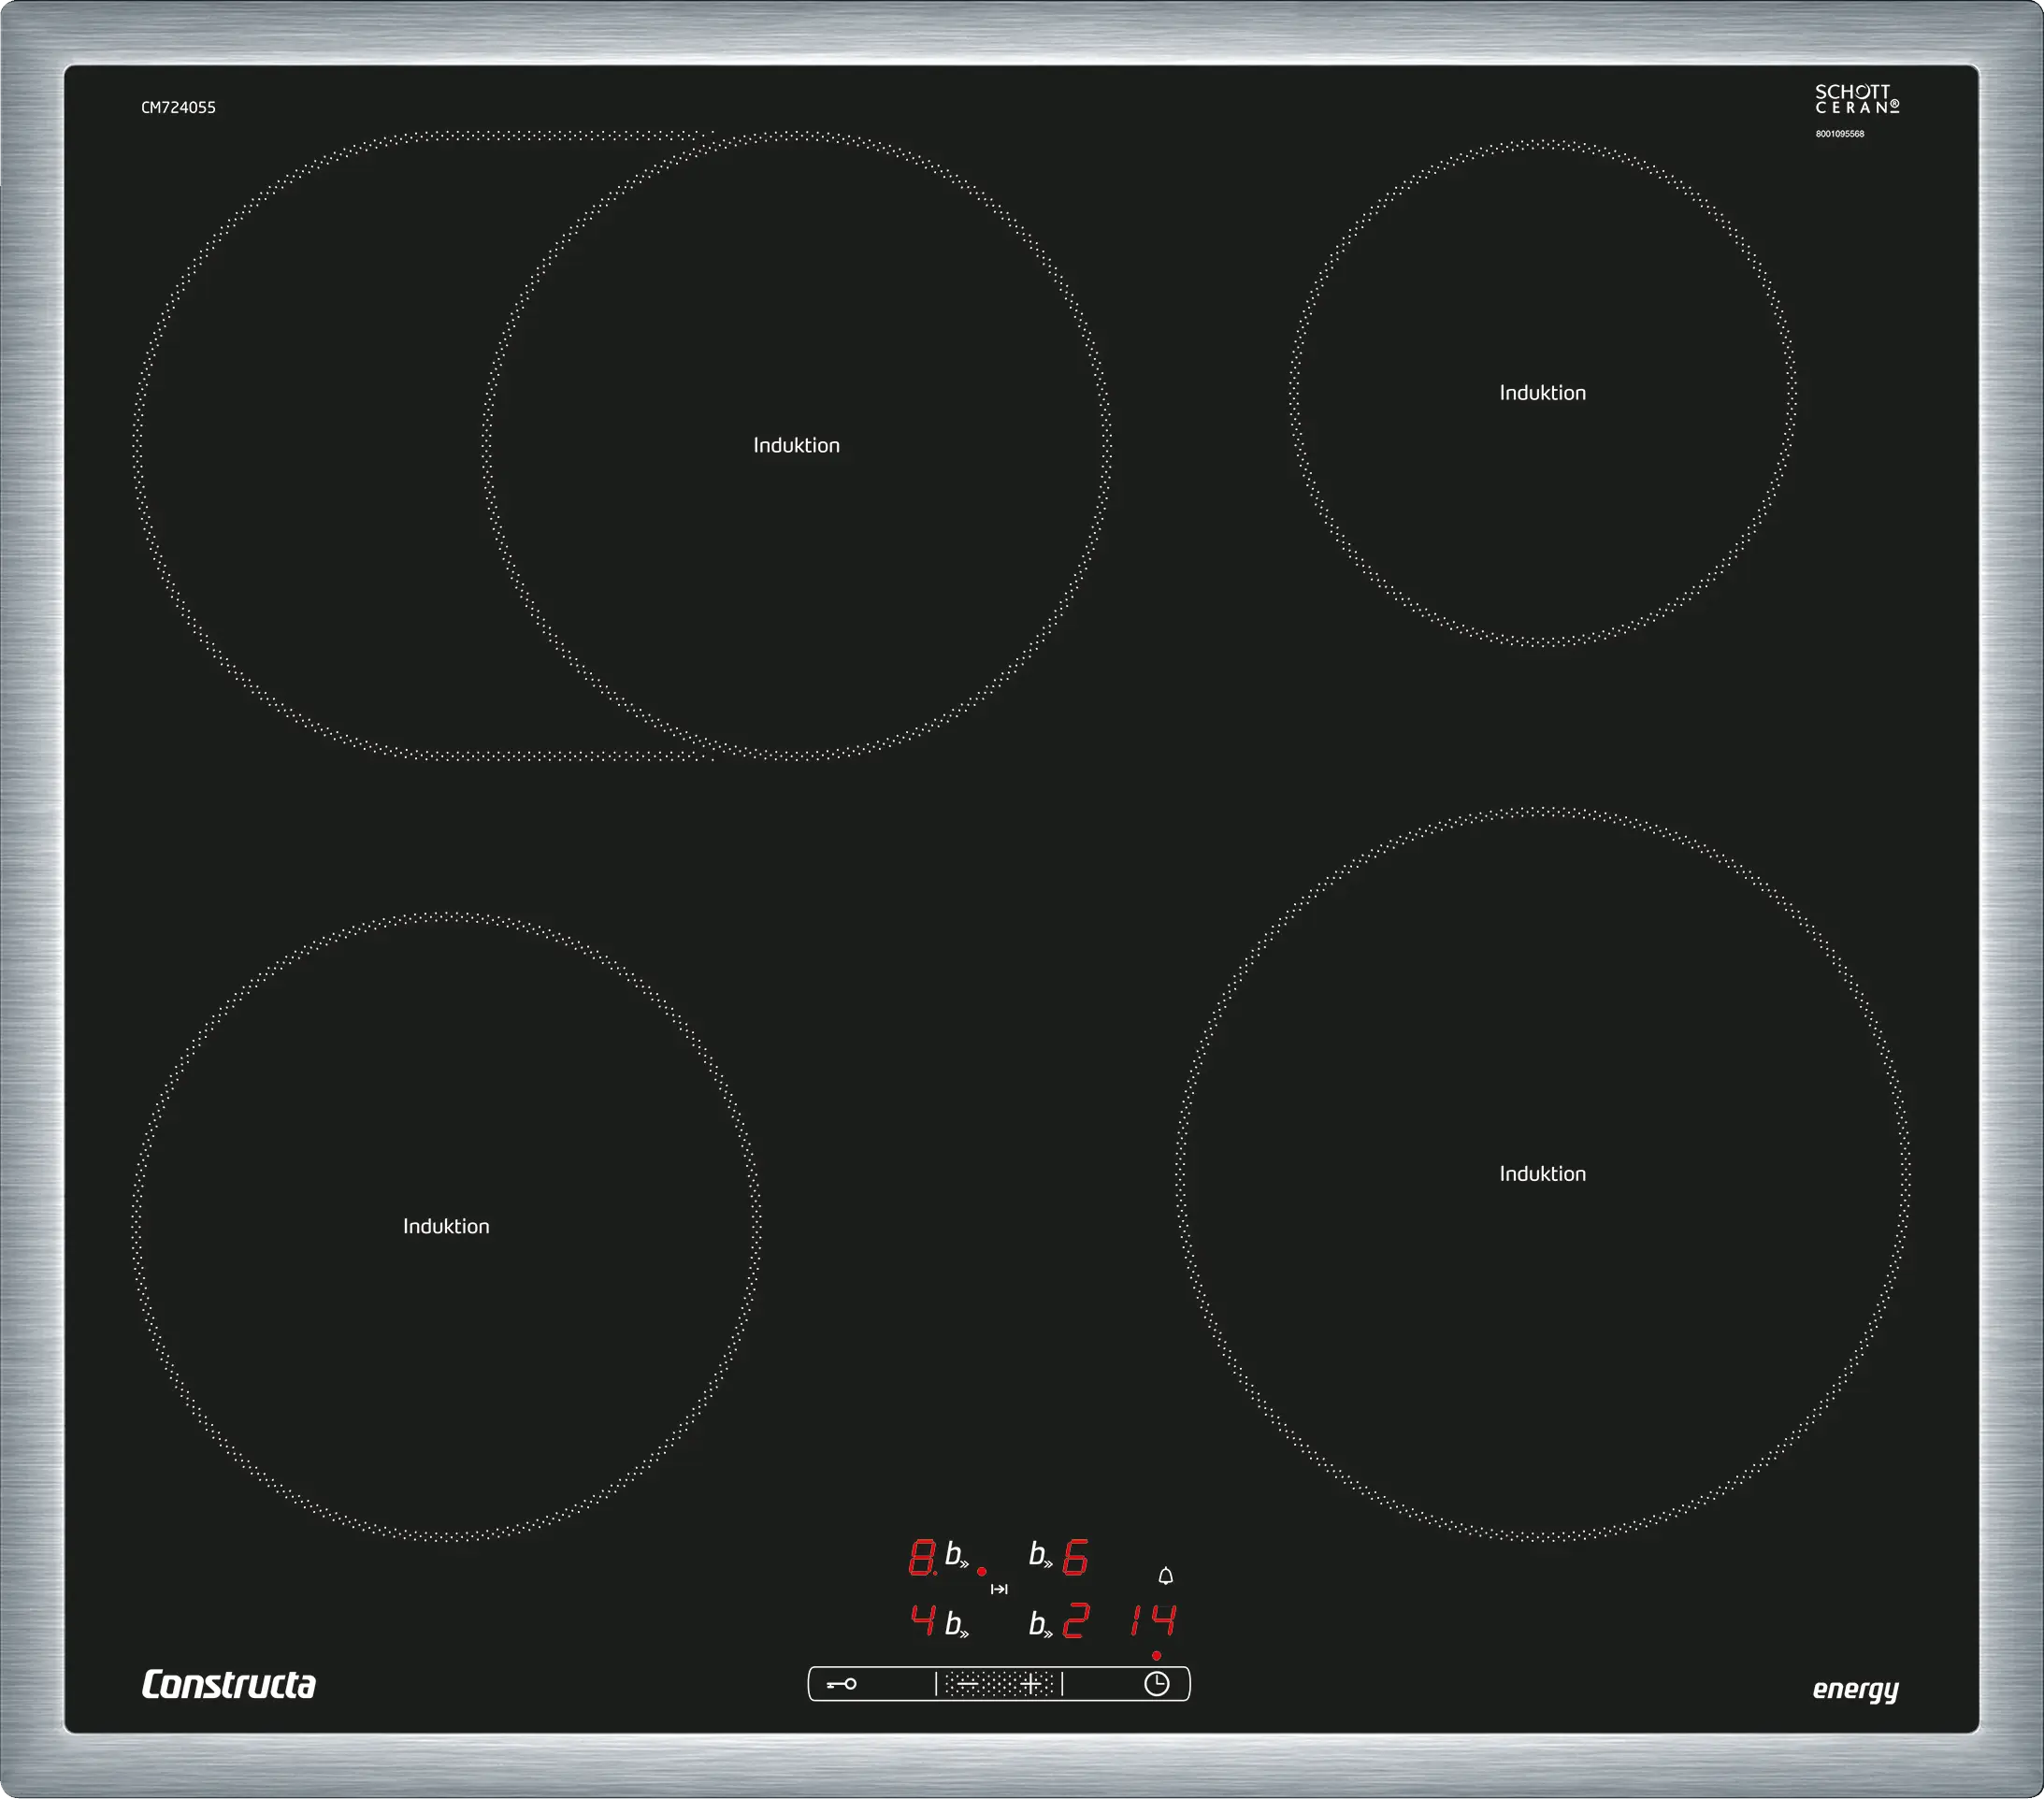Tap boost symbol beside red digit 6
Viewport: 2044px width, 1799px height.
pos(1040,1556)
